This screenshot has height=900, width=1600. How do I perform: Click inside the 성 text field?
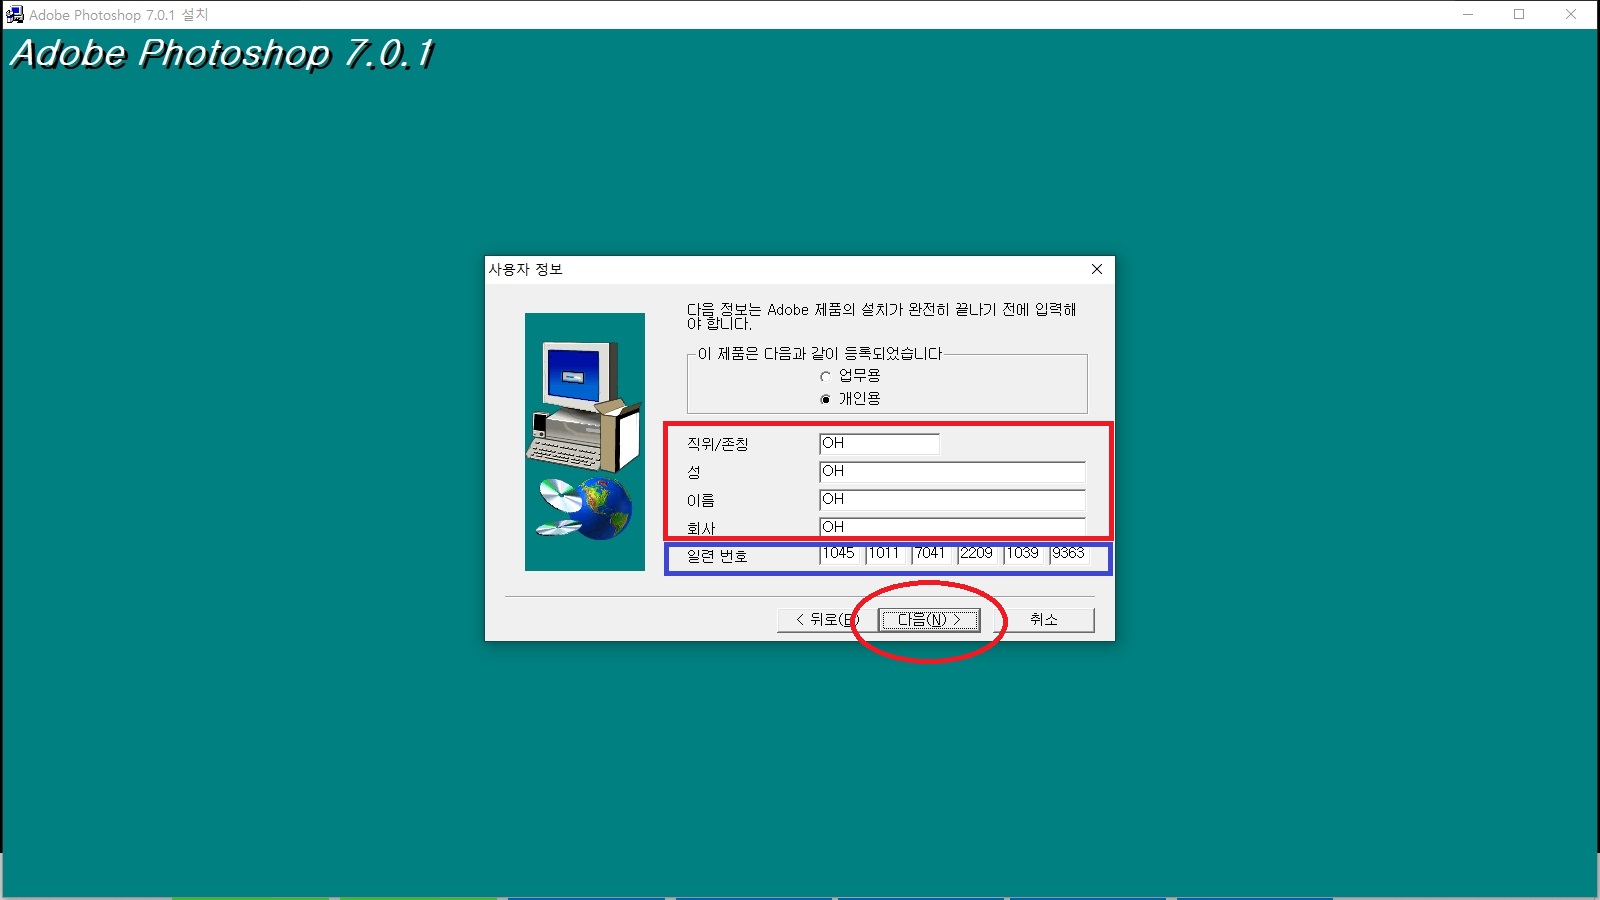coord(950,471)
